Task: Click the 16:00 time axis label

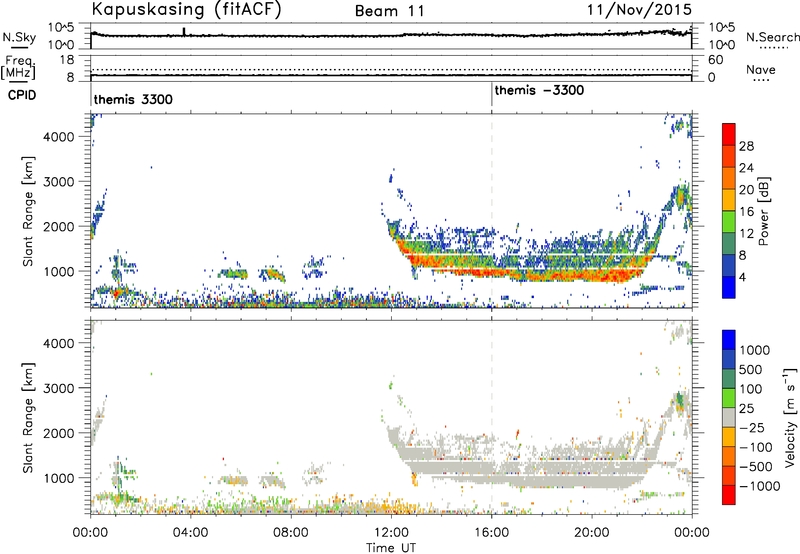Action: 491,533
